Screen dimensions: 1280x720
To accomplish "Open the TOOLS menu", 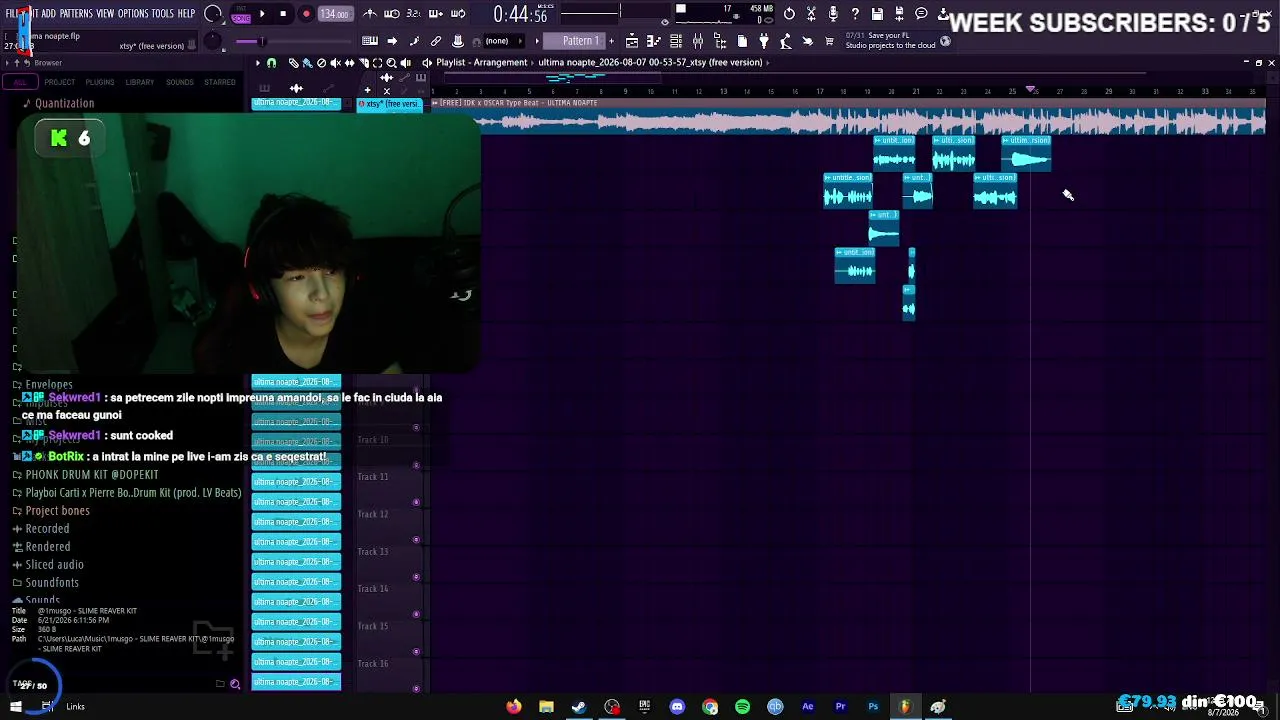I will (x=163, y=14).
